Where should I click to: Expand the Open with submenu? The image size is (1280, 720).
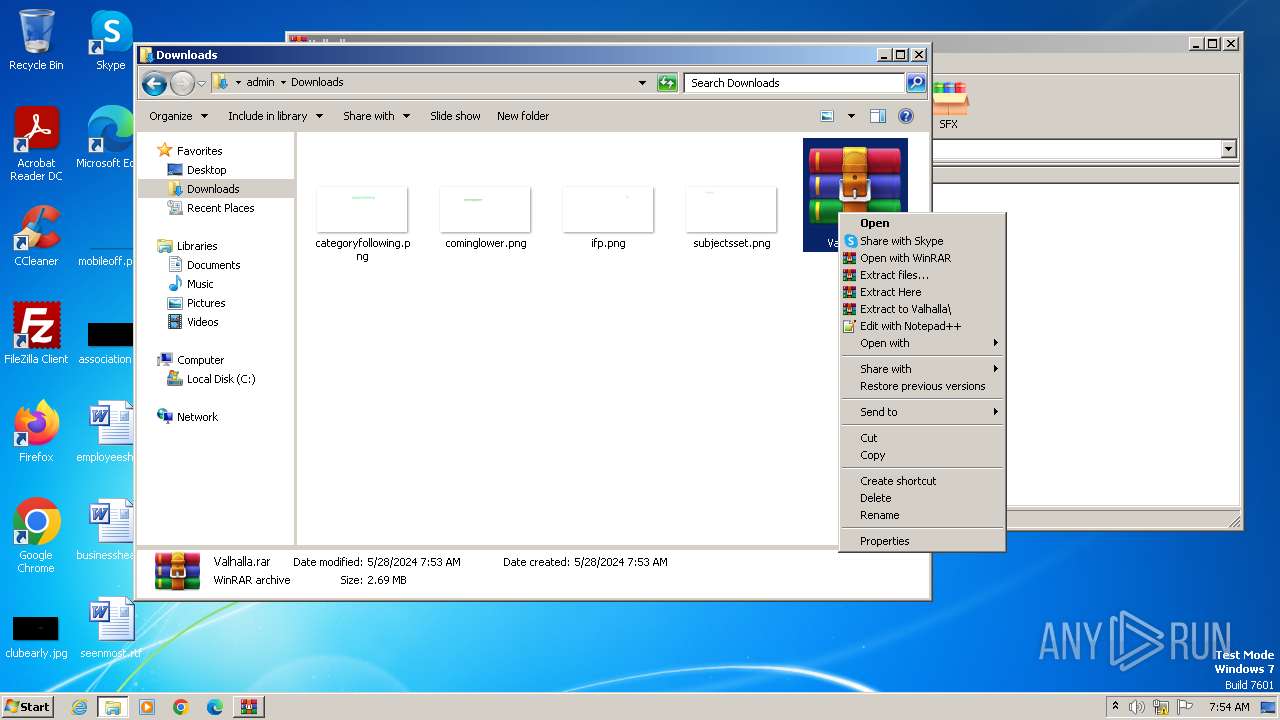(x=922, y=343)
